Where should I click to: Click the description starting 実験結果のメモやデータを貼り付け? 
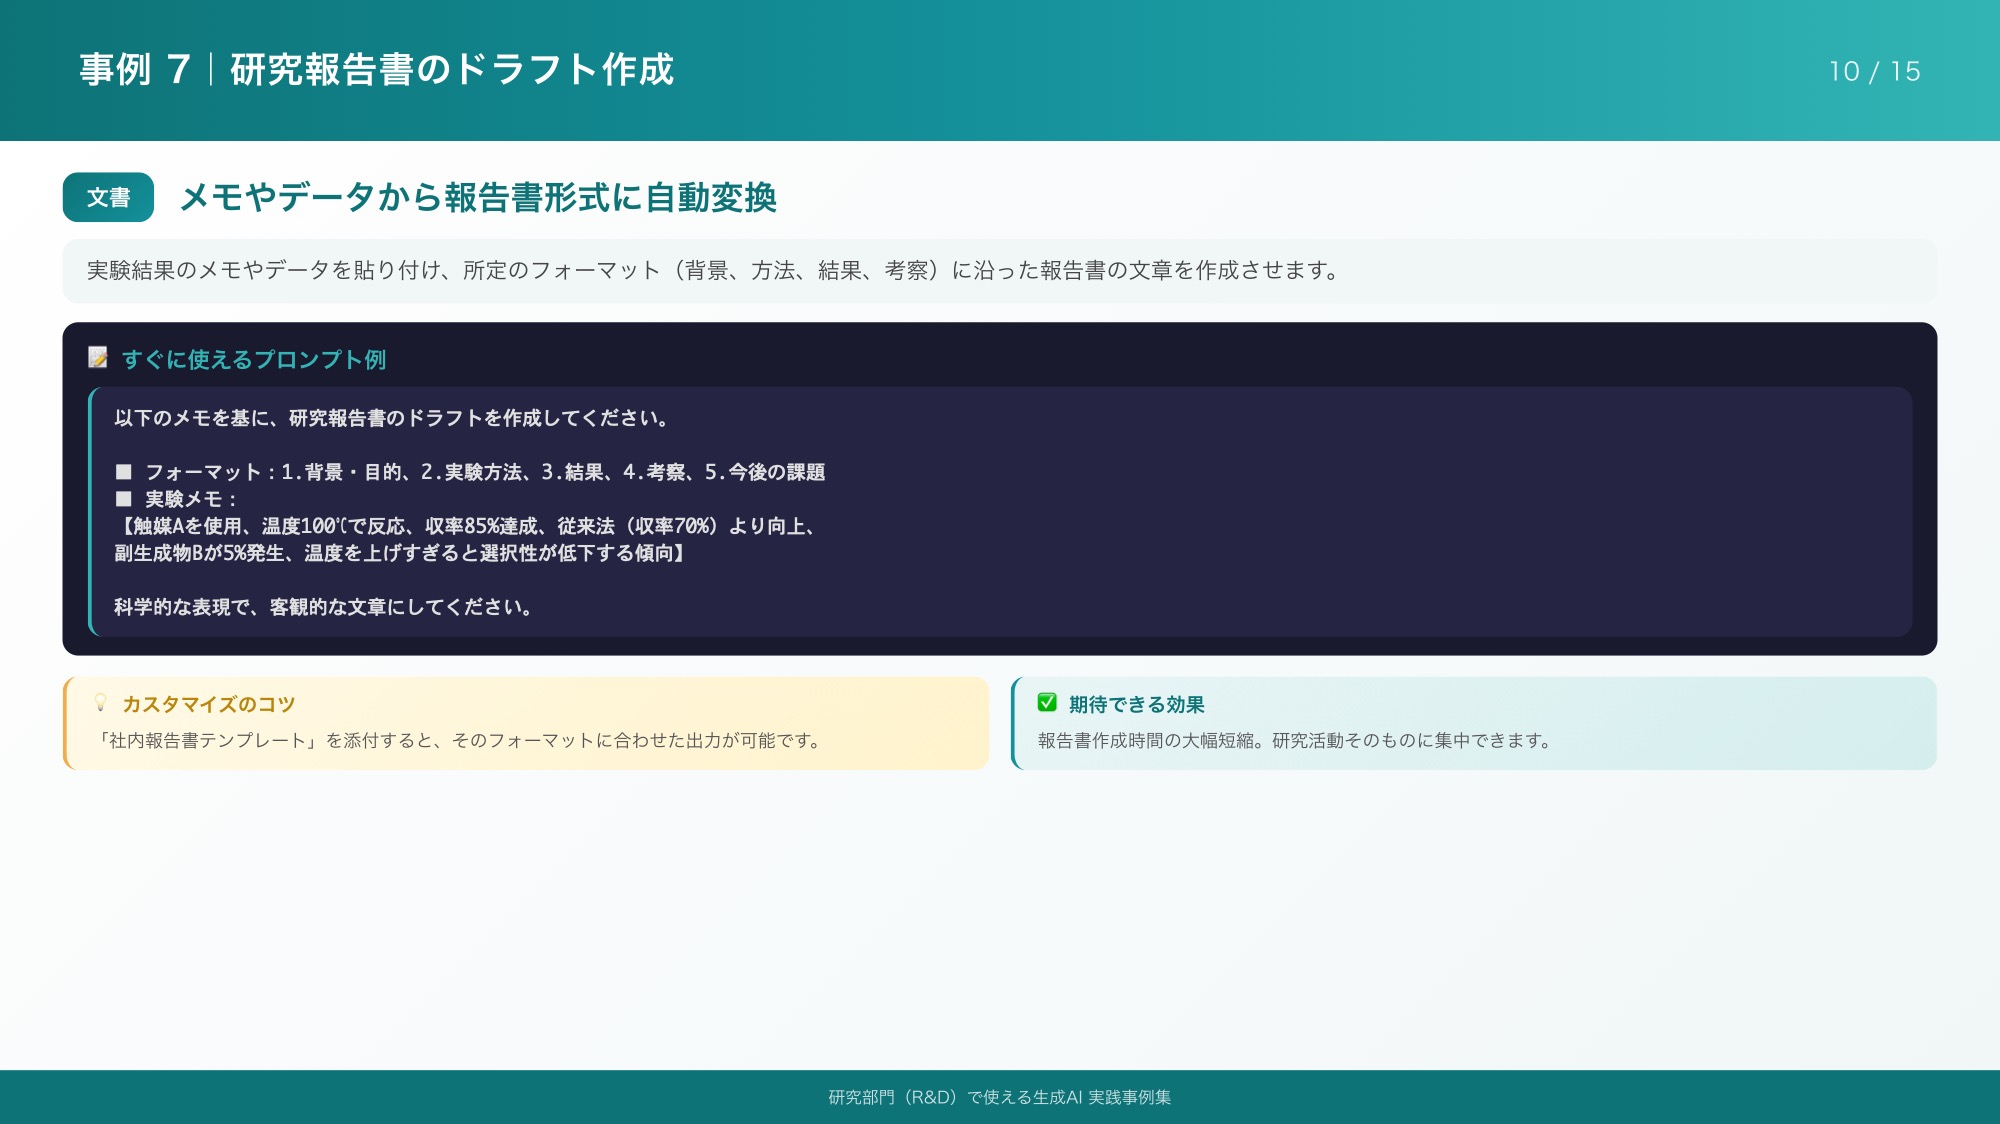click(712, 270)
